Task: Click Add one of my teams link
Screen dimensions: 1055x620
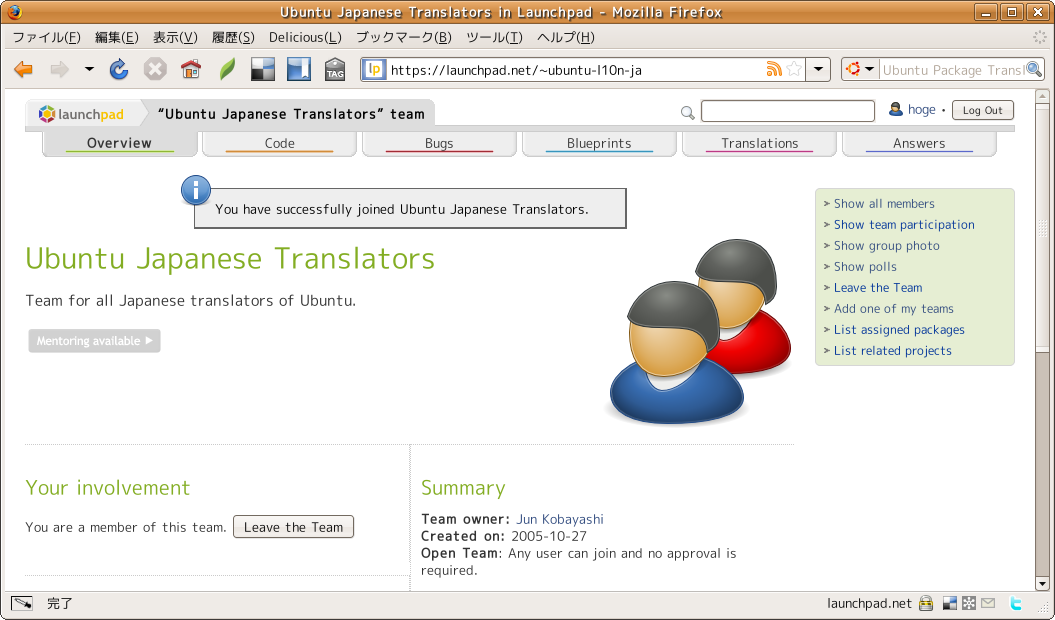Action: tap(894, 309)
